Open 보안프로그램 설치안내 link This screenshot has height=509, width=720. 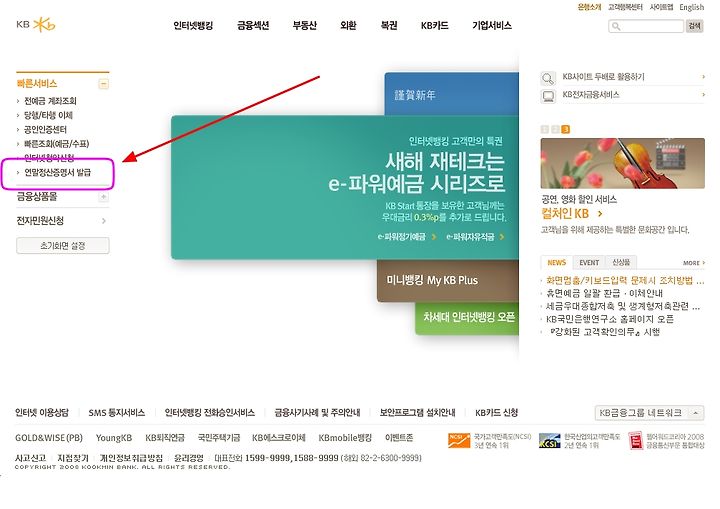point(417,413)
